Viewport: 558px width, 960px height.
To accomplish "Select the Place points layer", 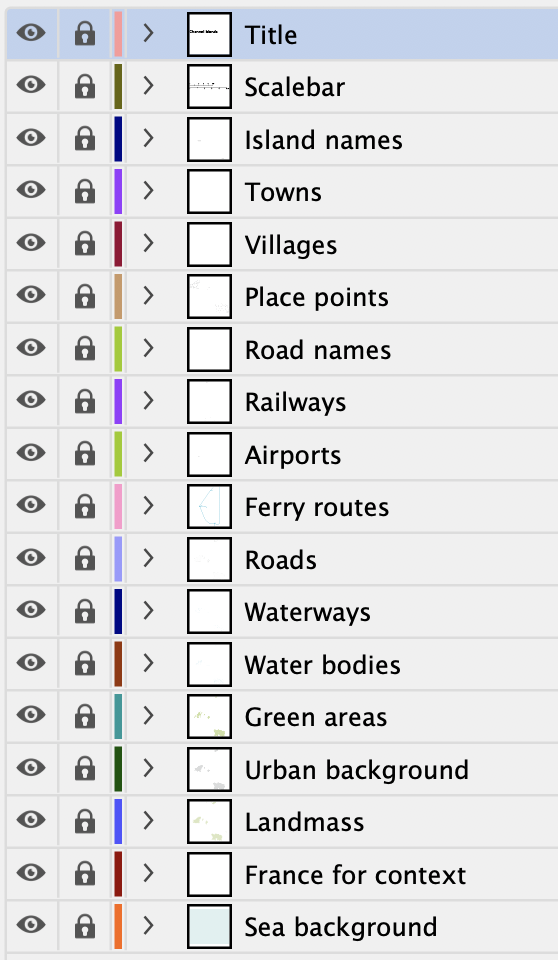I will pos(282,297).
